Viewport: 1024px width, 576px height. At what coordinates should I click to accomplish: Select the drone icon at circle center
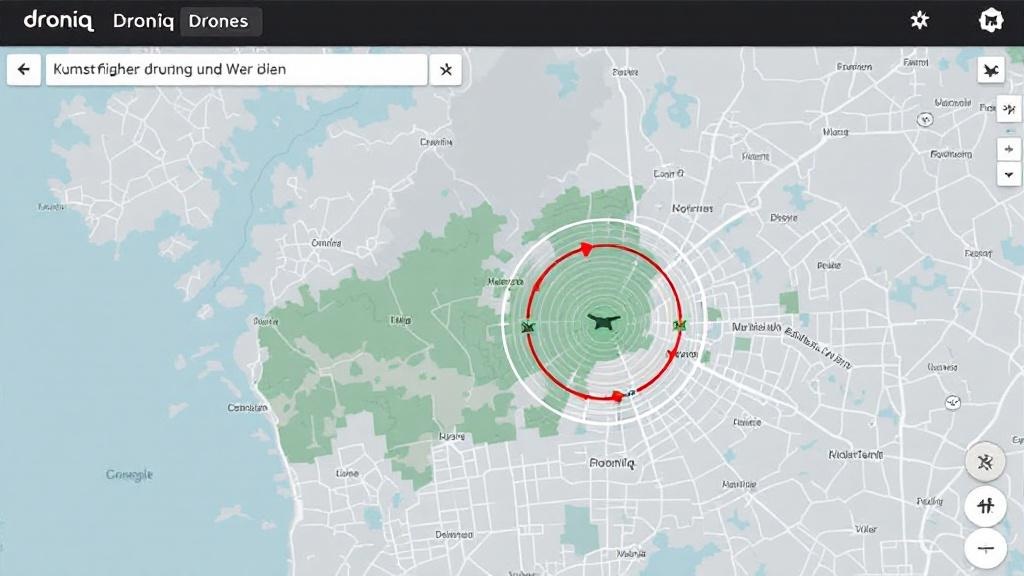click(x=604, y=321)
